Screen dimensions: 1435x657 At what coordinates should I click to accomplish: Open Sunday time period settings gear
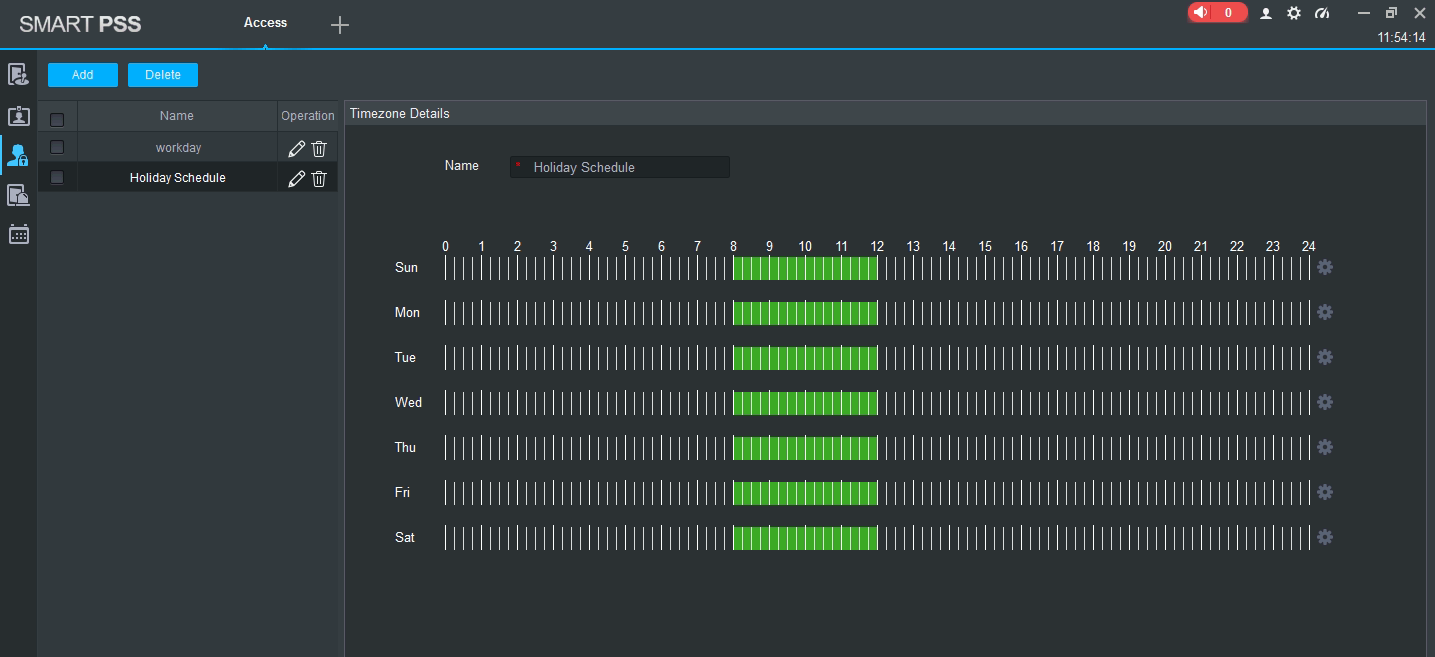[x=1325, y=267]
